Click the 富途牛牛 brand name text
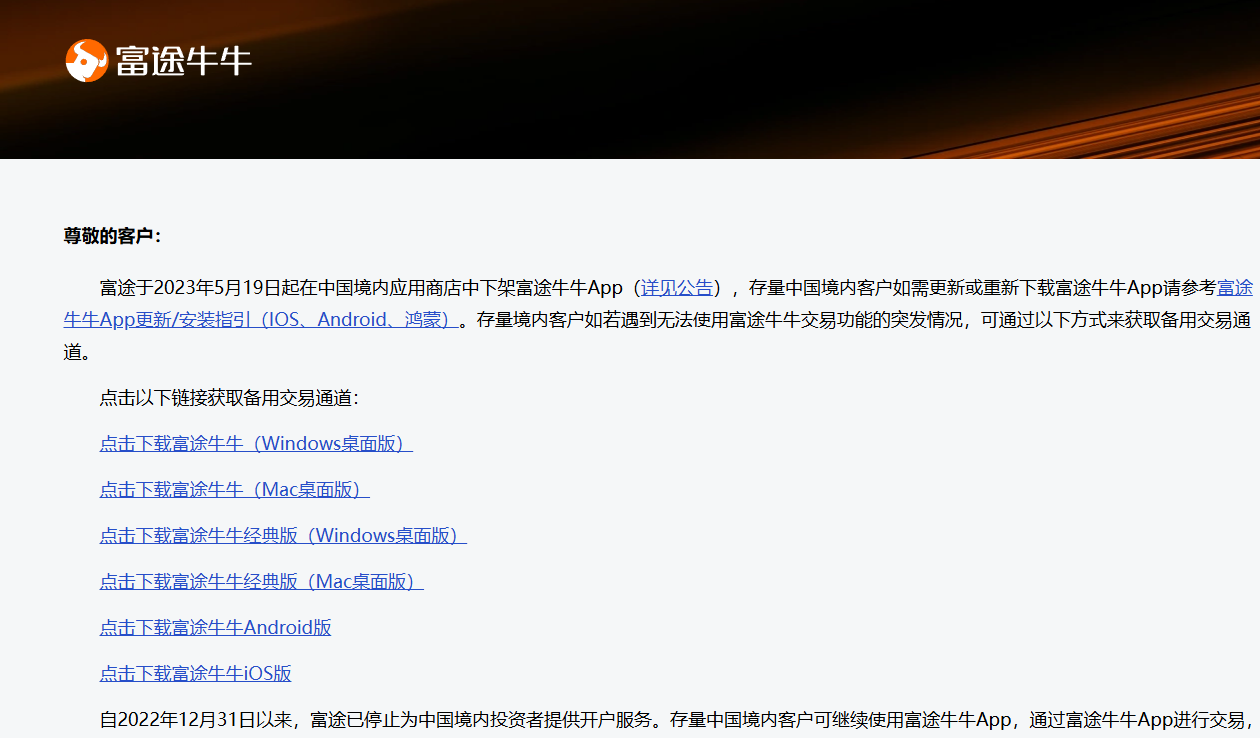 coord(183,61)
